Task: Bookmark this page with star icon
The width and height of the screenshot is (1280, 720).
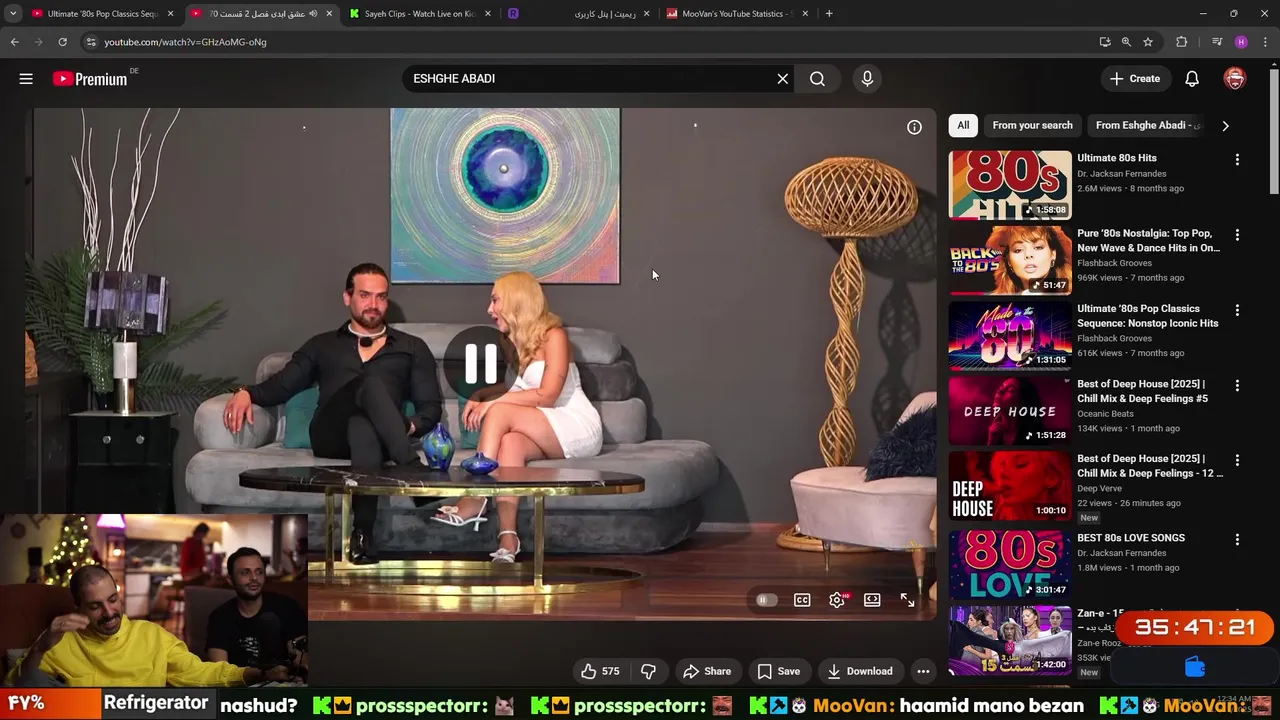Action: tap(1148, 42)
